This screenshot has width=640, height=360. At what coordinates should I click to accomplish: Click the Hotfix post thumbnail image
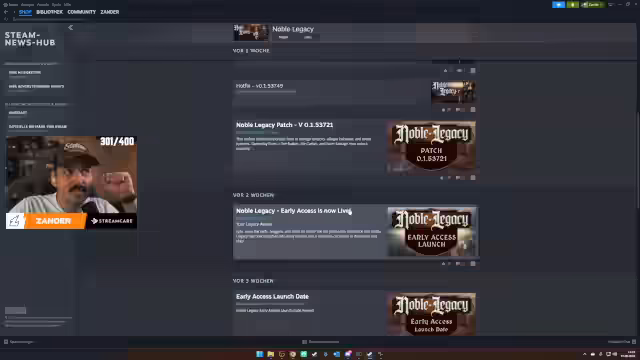tap(453, 92)
